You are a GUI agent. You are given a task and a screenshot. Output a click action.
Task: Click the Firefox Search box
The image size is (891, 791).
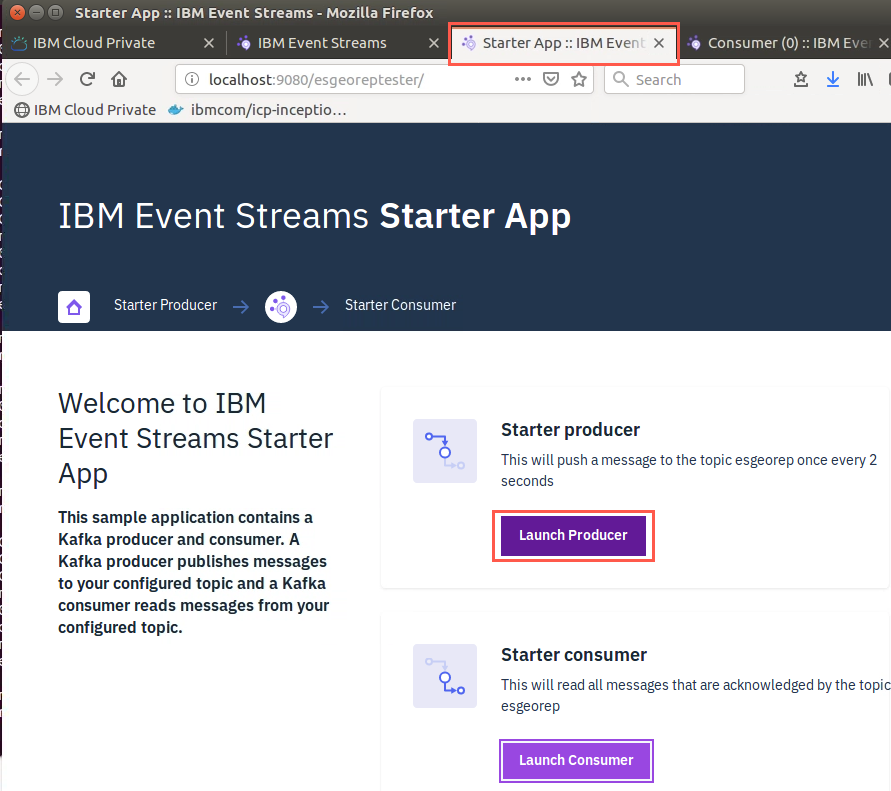point(675,80)
